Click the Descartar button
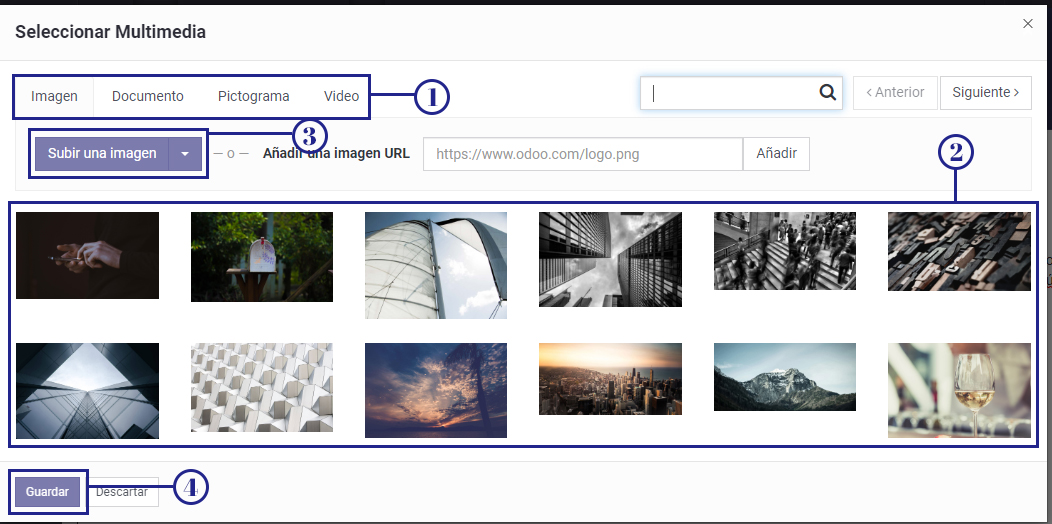 click(122, 492)
